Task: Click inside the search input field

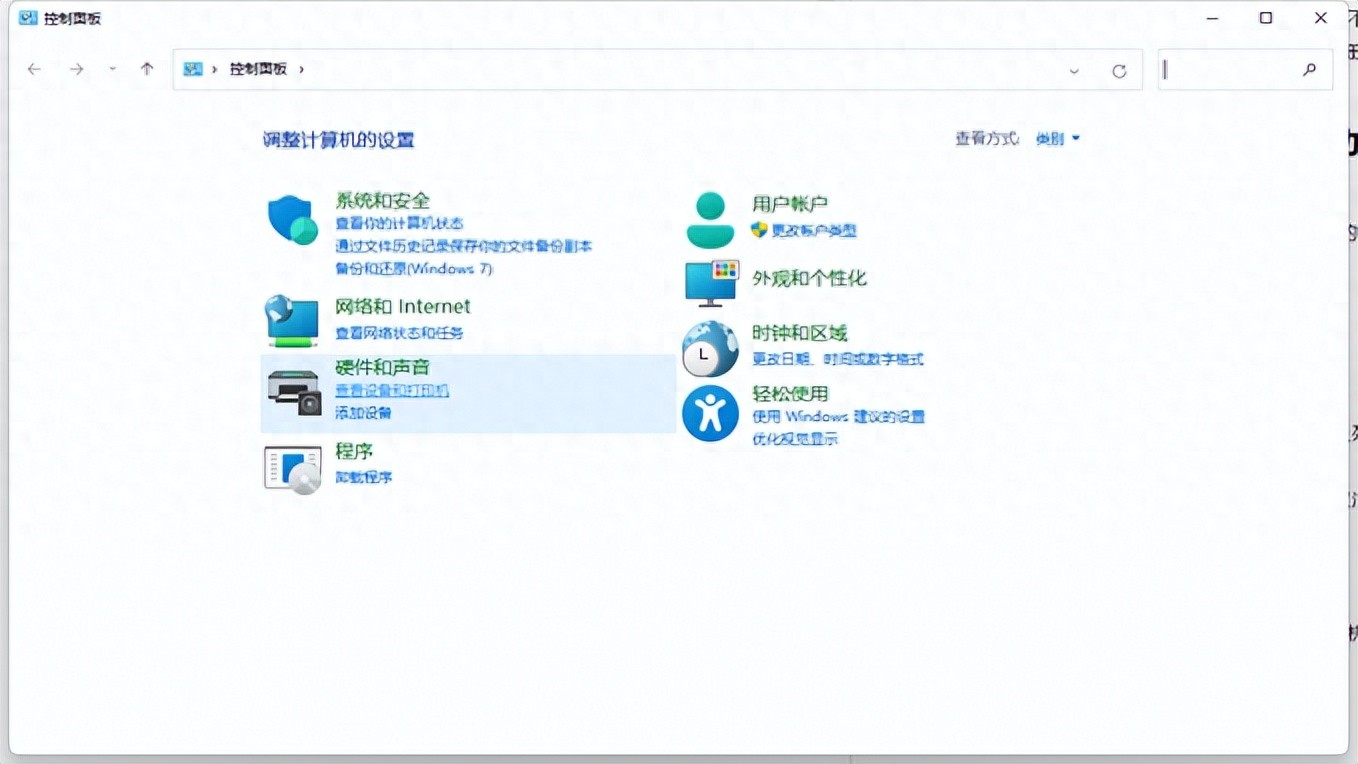Action: click(1230, 69)
